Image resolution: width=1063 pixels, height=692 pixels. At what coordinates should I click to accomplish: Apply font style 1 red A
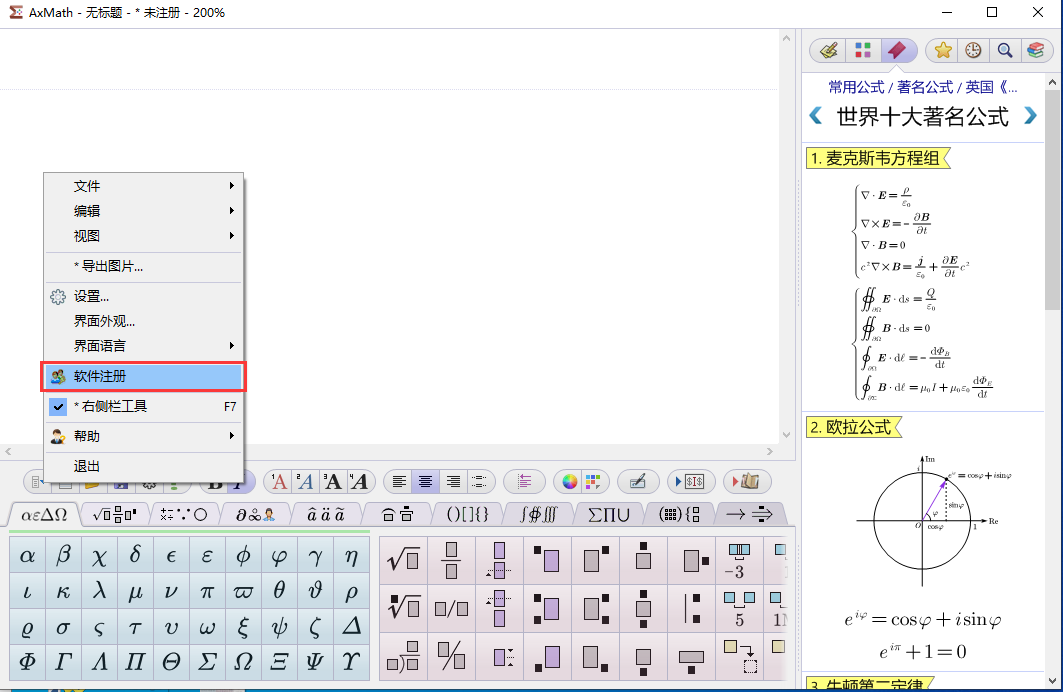[279, 482]
